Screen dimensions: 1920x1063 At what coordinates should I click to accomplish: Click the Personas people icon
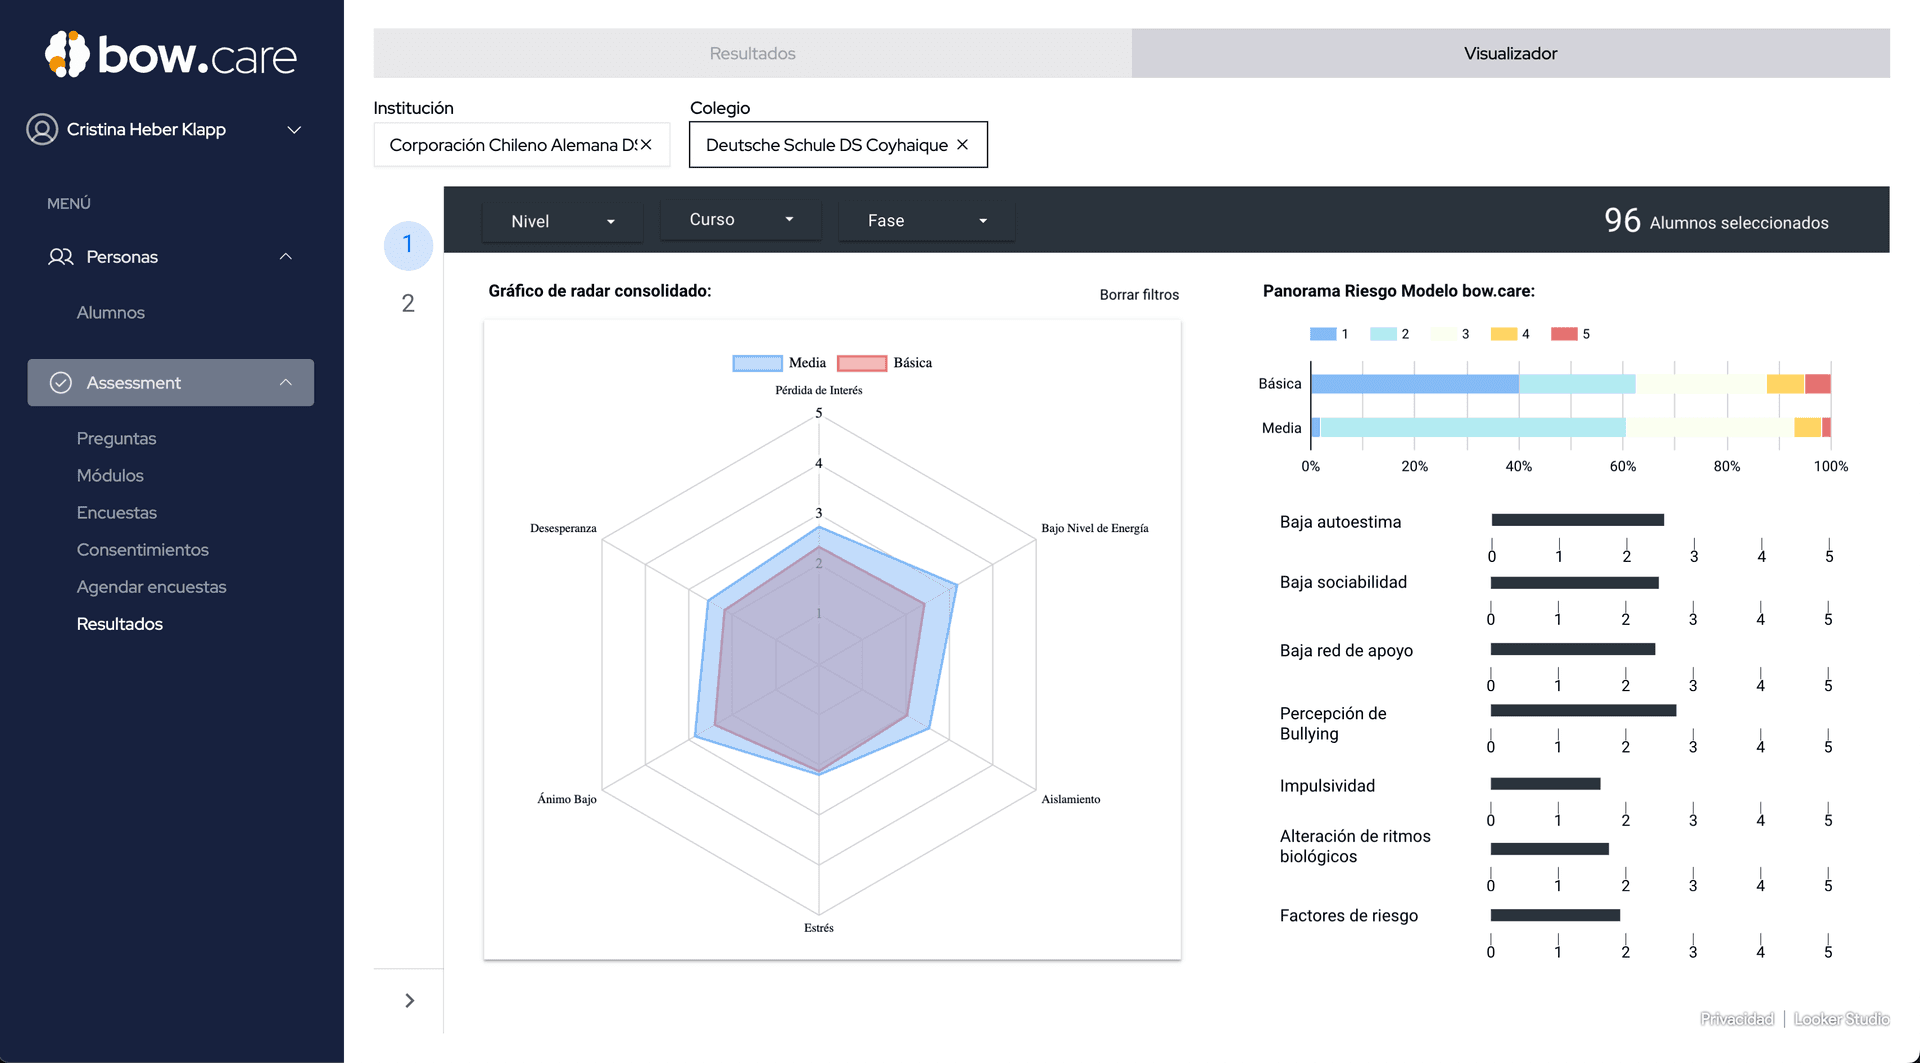click(60, 257)
